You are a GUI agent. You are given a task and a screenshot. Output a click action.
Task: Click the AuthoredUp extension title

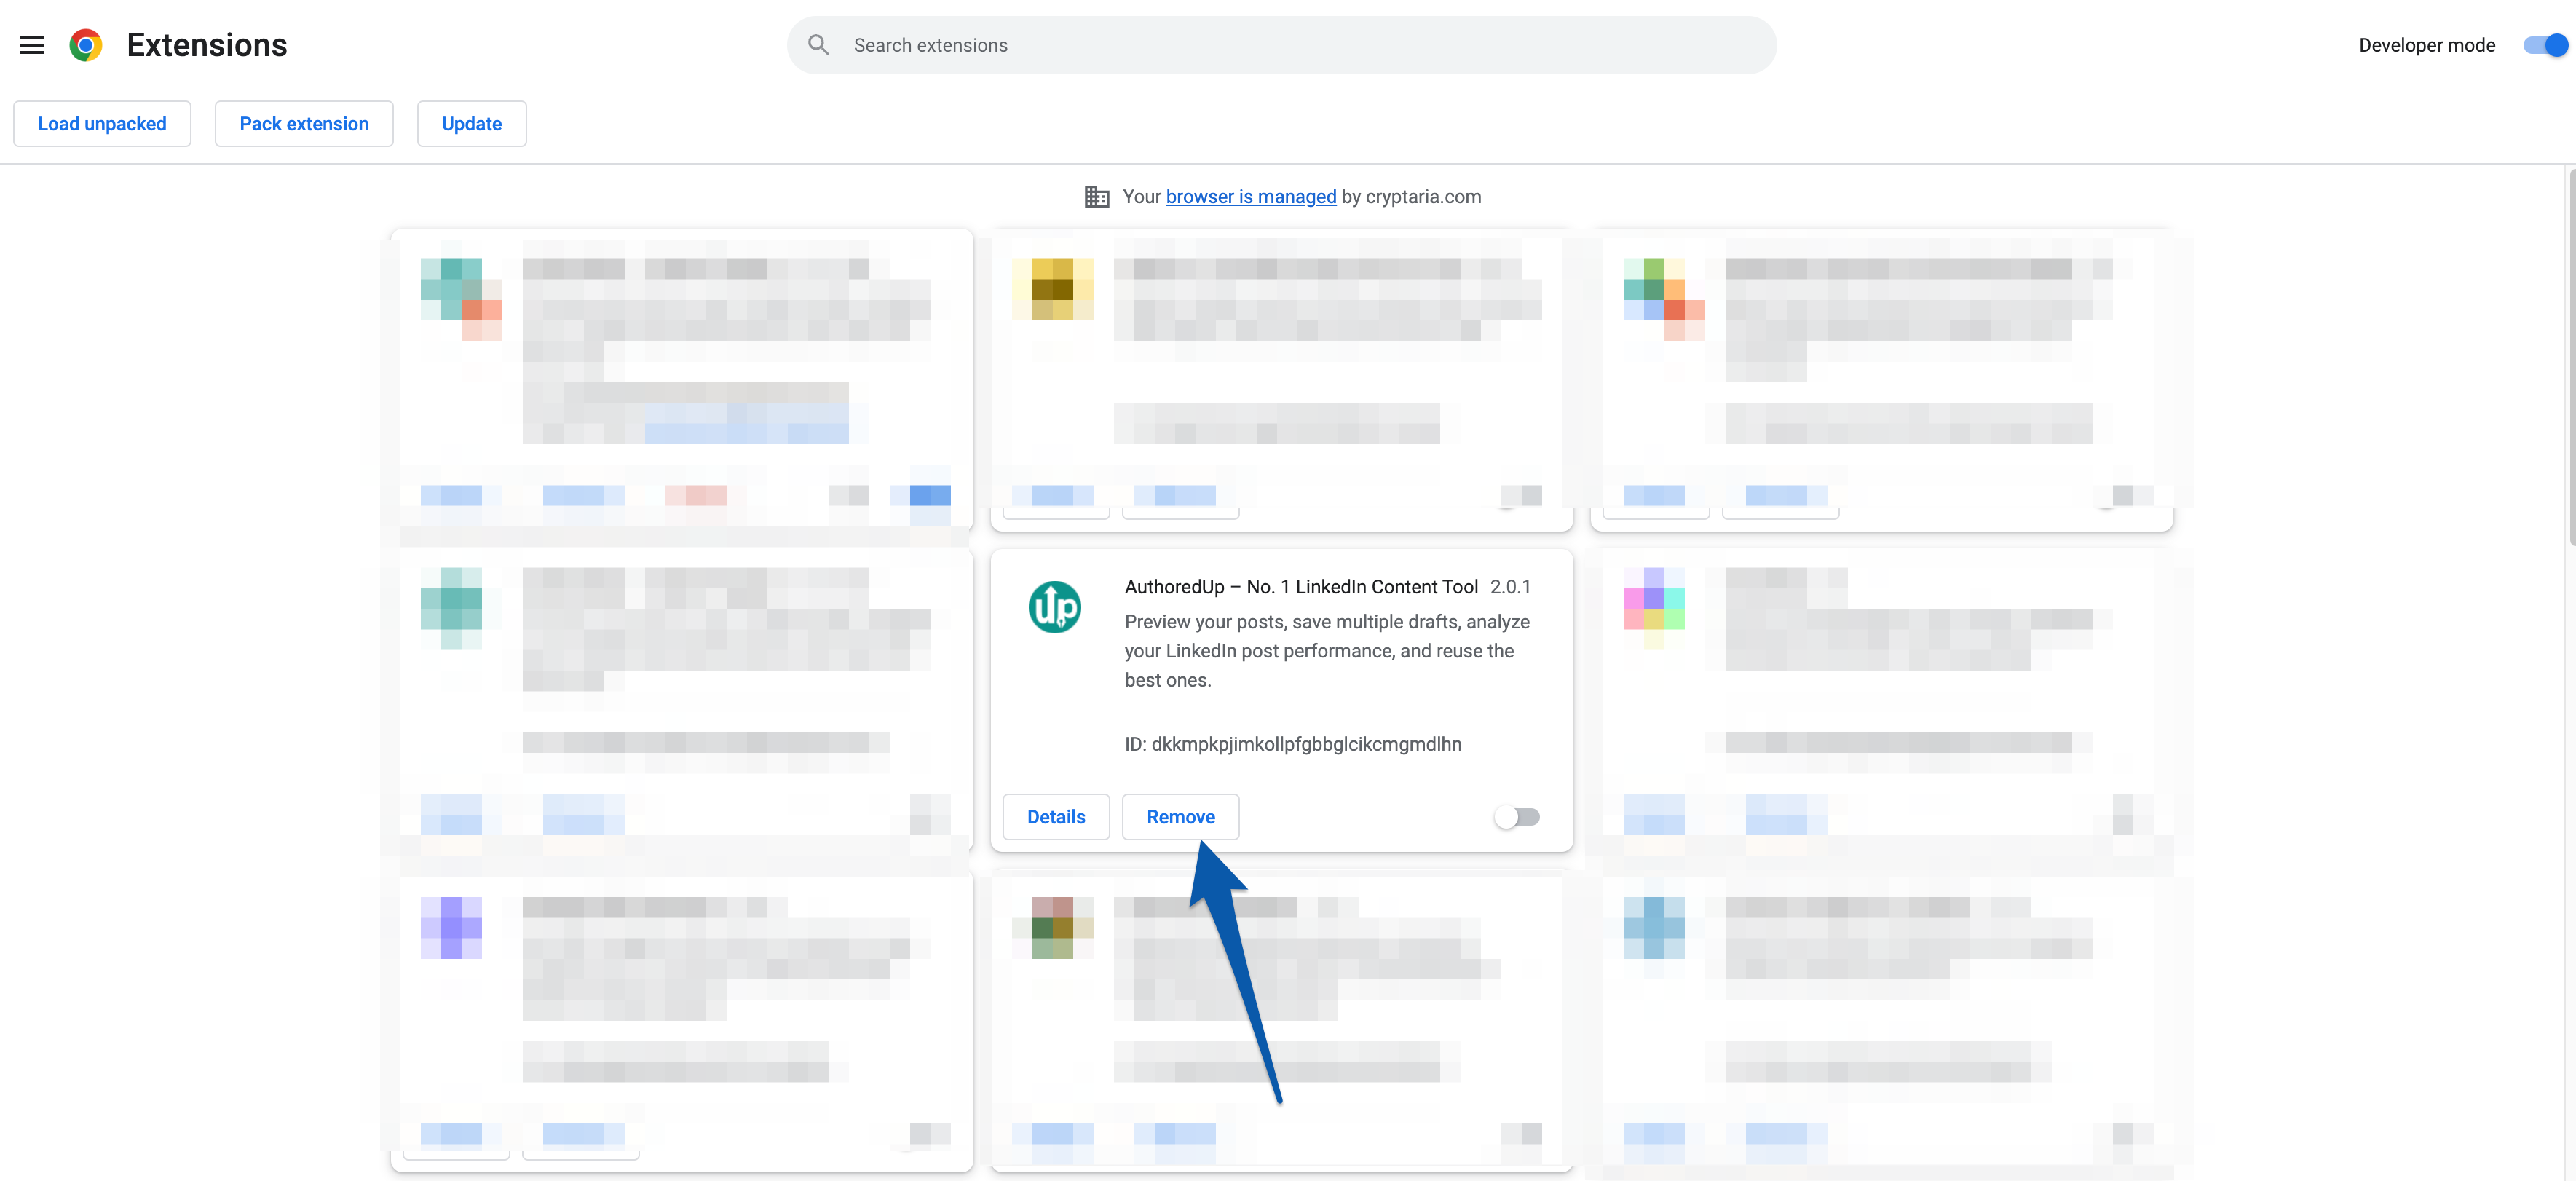(1301, 587)
